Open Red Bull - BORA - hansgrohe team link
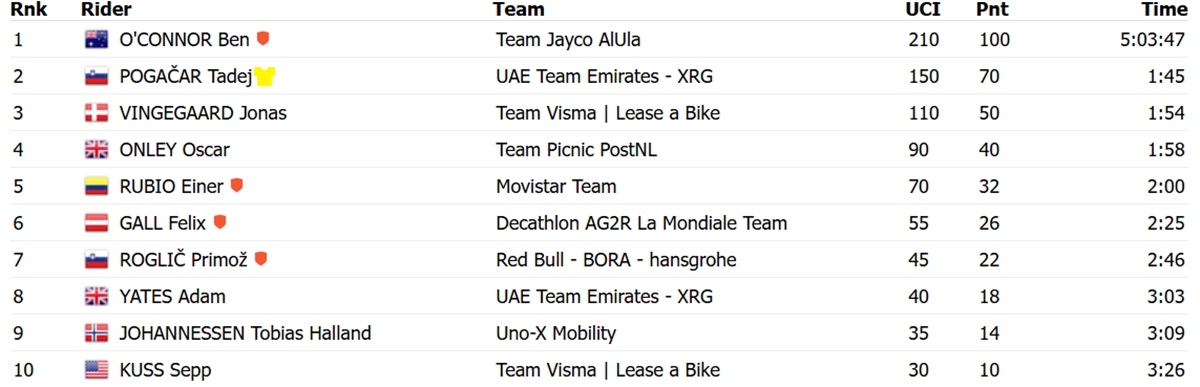The height and width of the screenshot is (387, 1200). [x=616, y=260]
